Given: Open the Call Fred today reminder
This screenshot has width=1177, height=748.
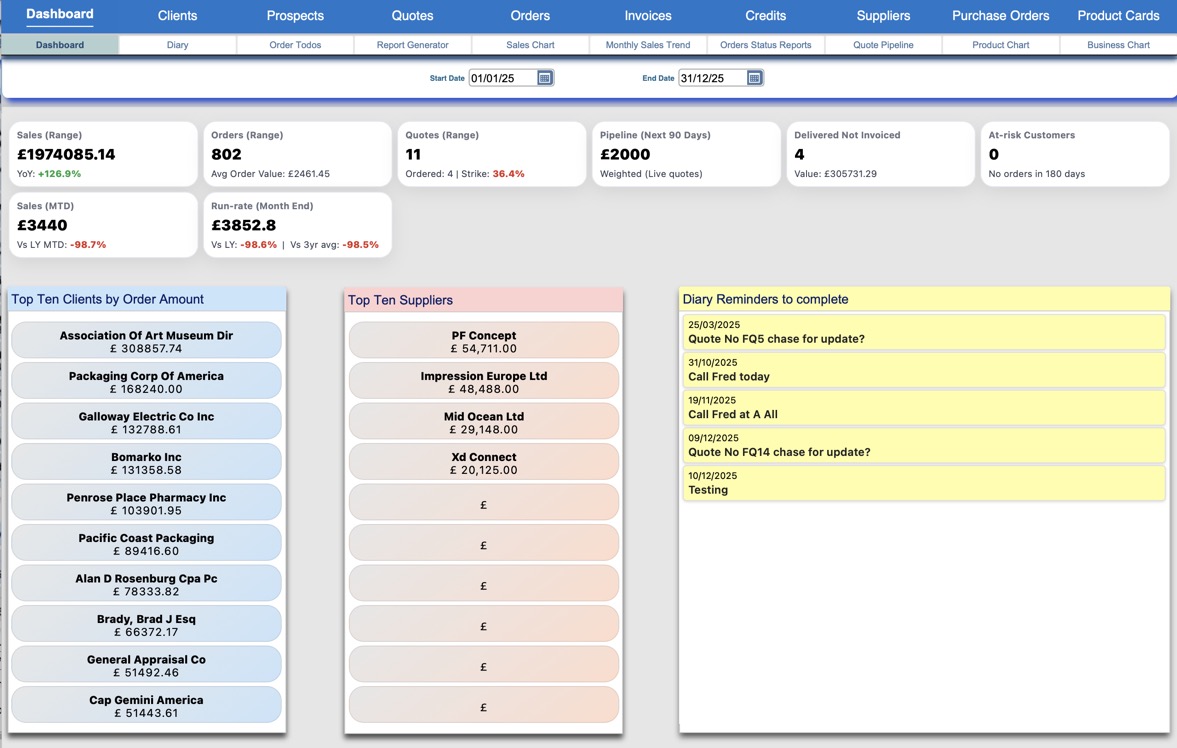Looking at the screenshot, I should [x=923, y=370].
